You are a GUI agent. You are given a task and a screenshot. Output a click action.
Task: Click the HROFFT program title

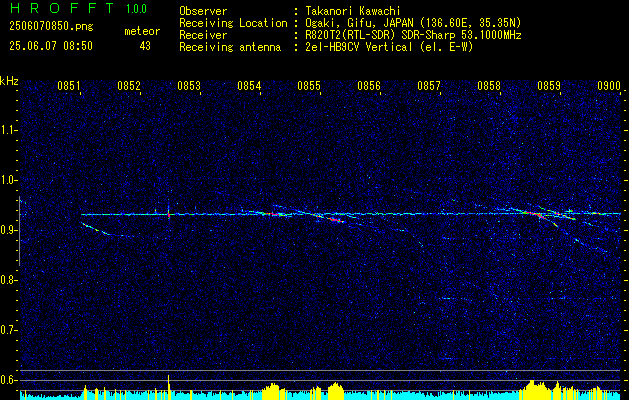62,8
